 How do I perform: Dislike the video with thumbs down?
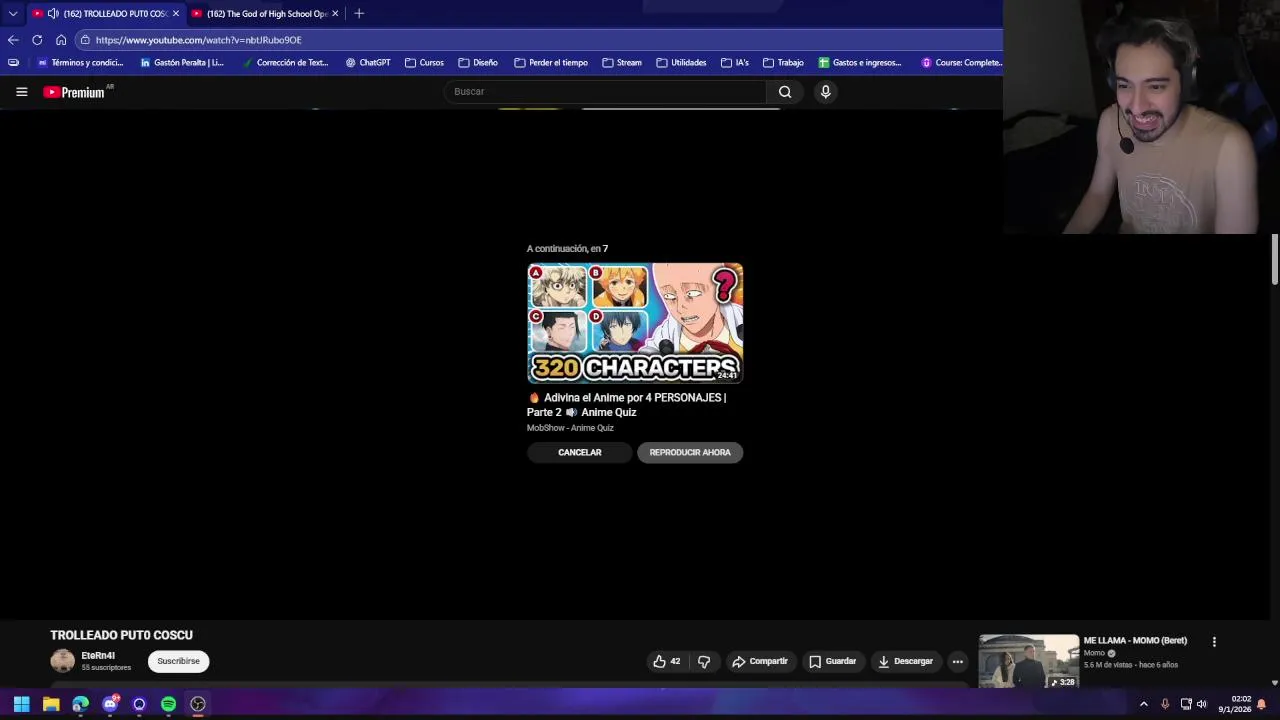tap(704, 661)
